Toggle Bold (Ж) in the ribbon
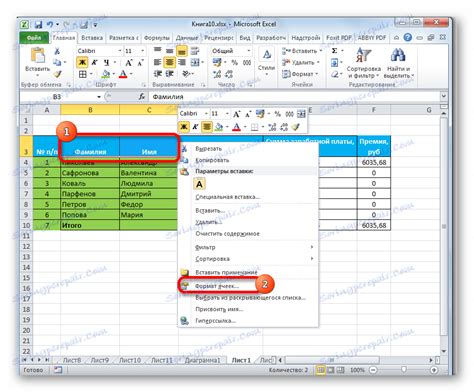Screen dimensions: 474x392 click(x=82, y=62)
